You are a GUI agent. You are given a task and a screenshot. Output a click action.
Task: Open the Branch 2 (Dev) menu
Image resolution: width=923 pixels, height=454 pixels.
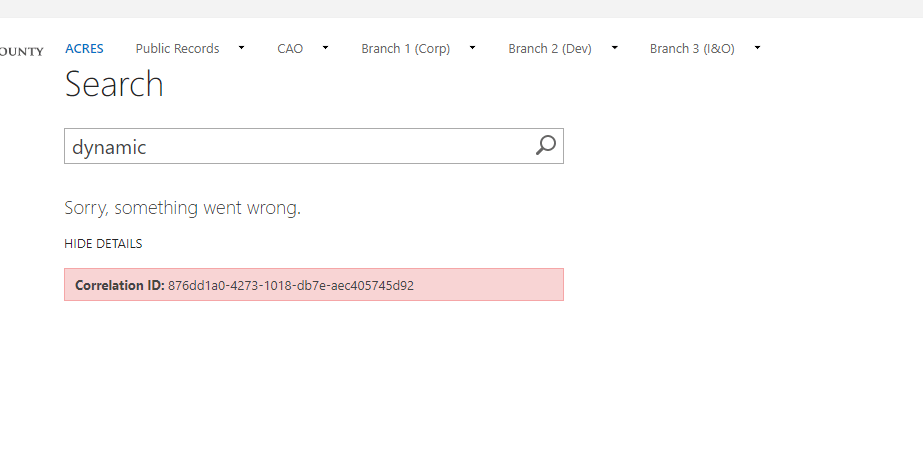pyautogui.click(x=550, y=49)
